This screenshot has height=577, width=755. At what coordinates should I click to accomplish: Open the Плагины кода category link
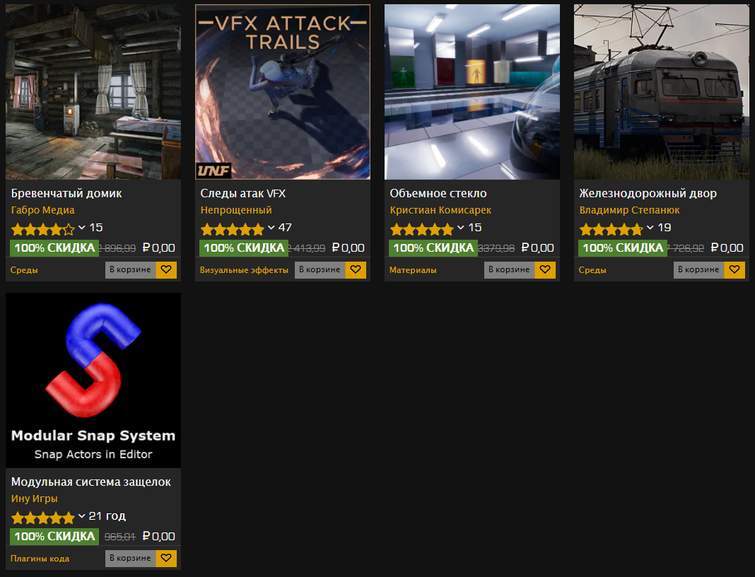coord(40,558)
